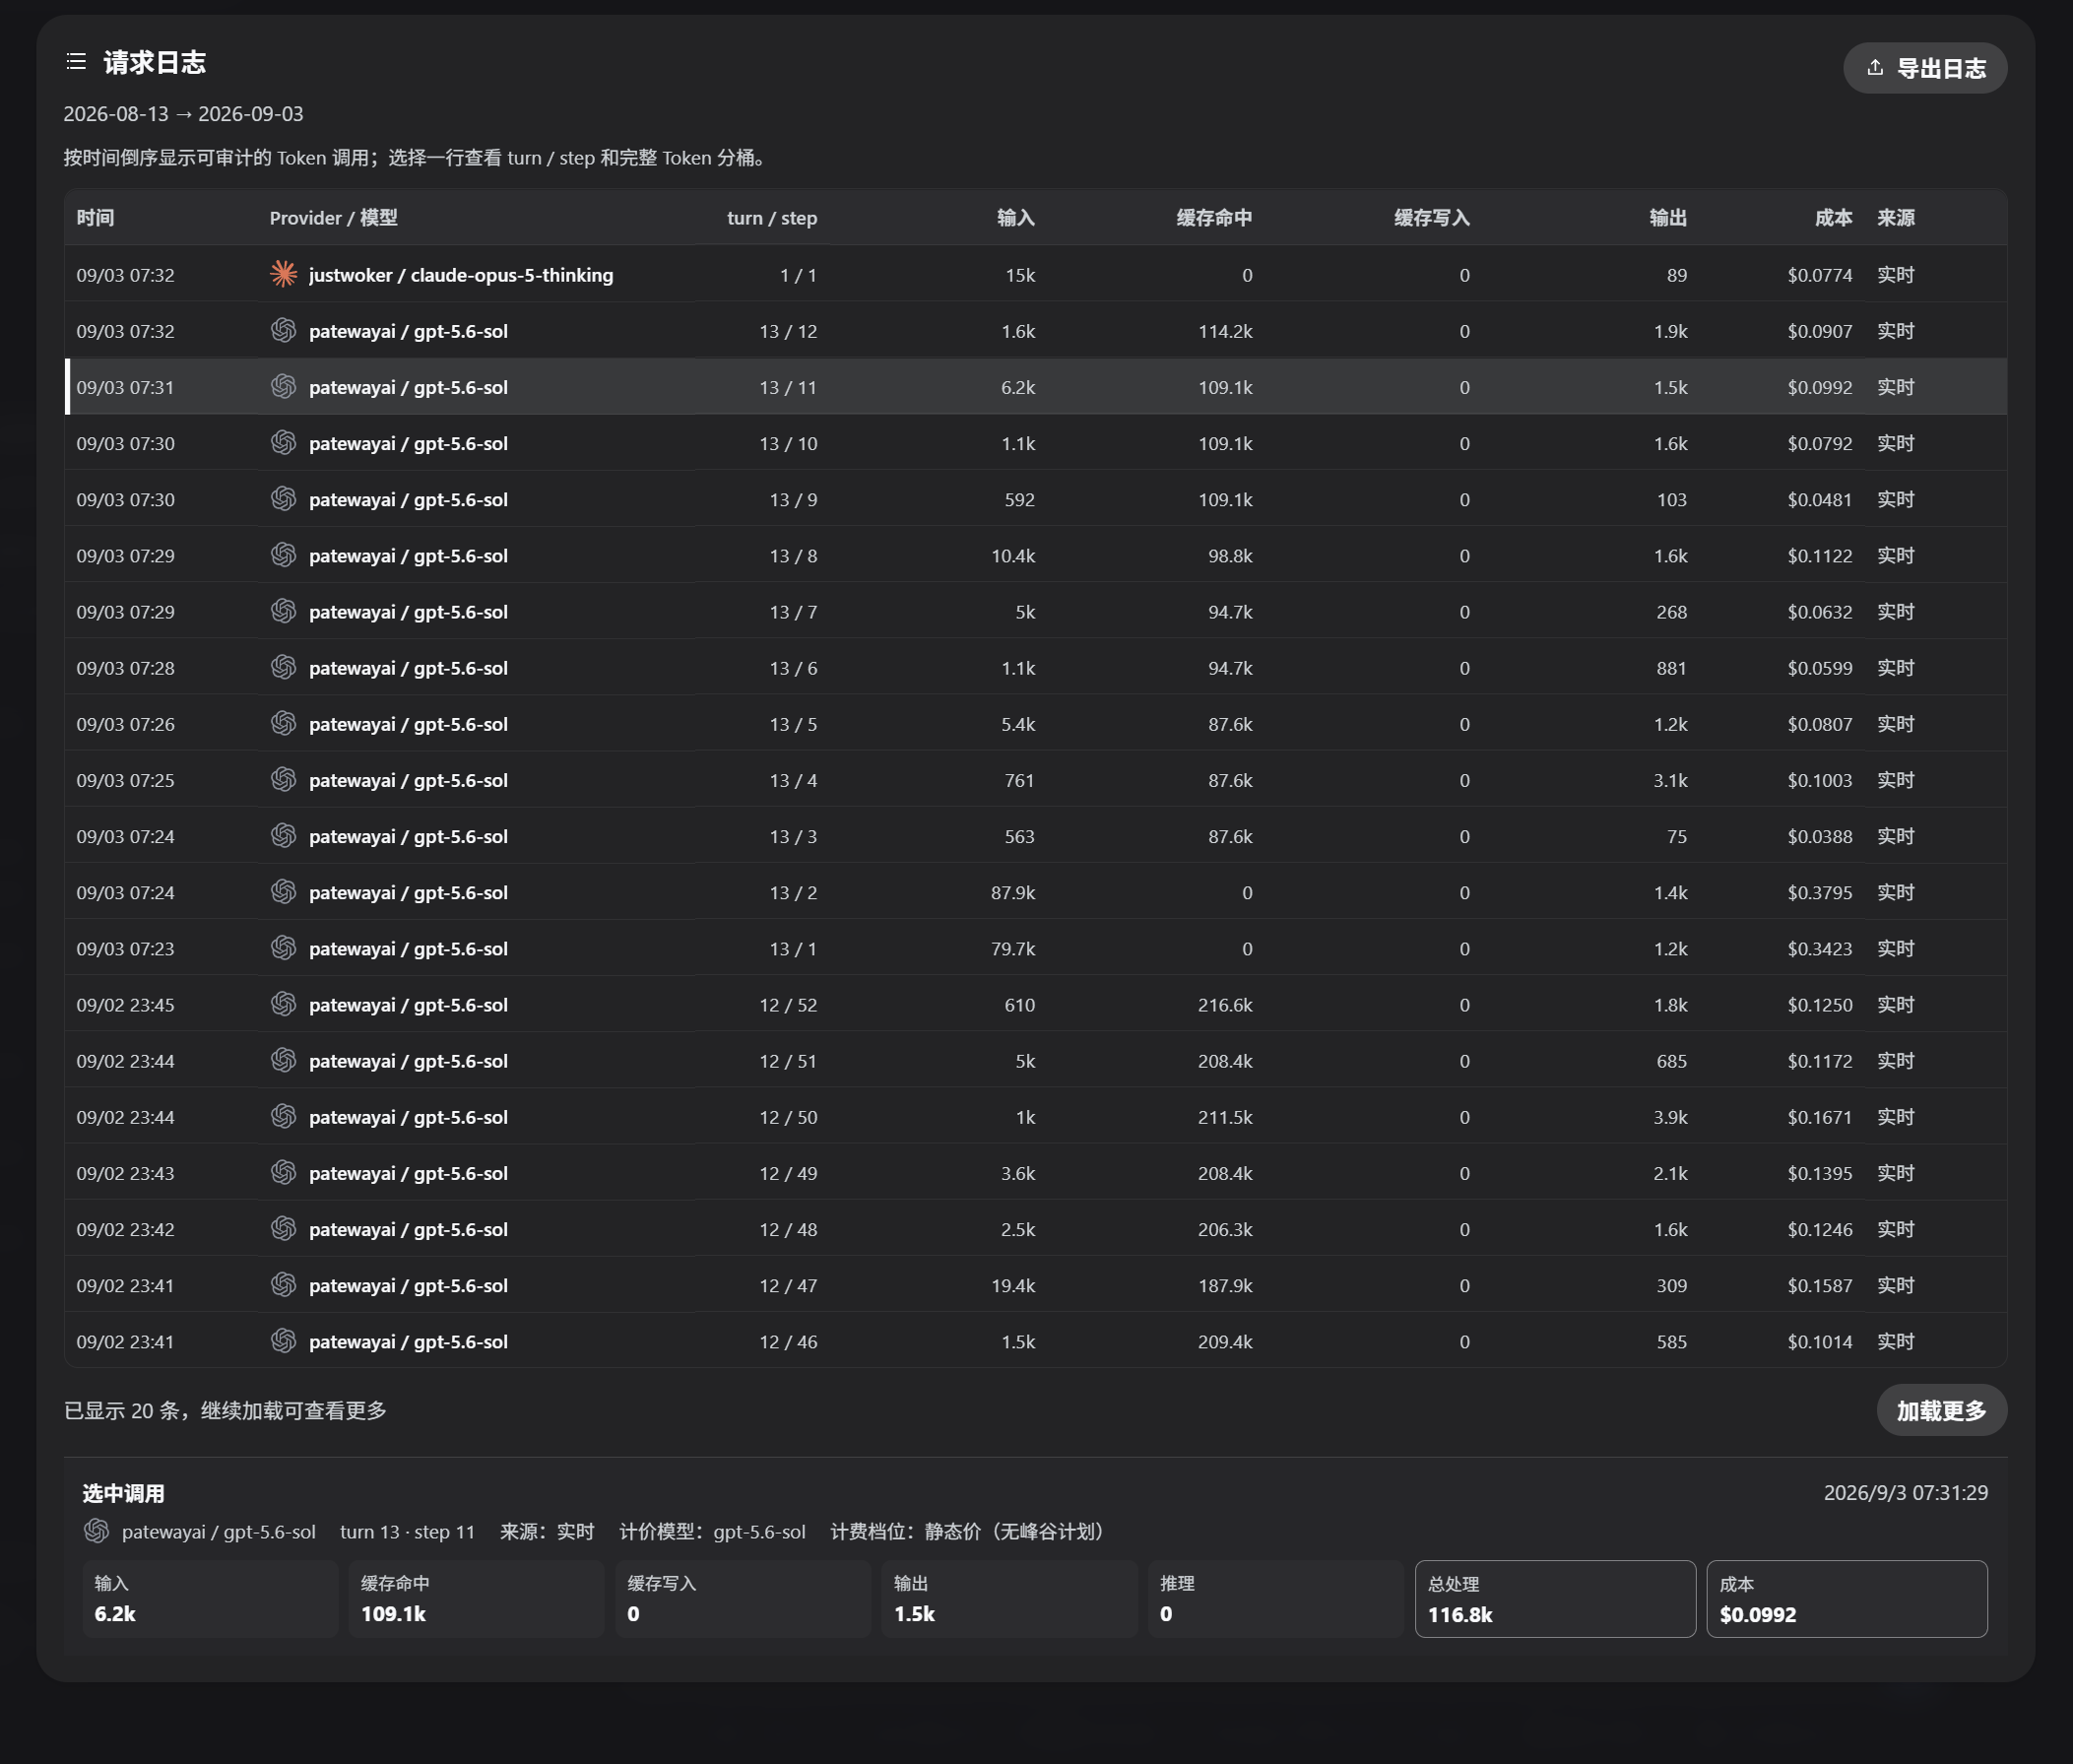Click the 缓存写入 0 detail card
This screenshot has height=1764, width=2073.
tap(743, 1598)
